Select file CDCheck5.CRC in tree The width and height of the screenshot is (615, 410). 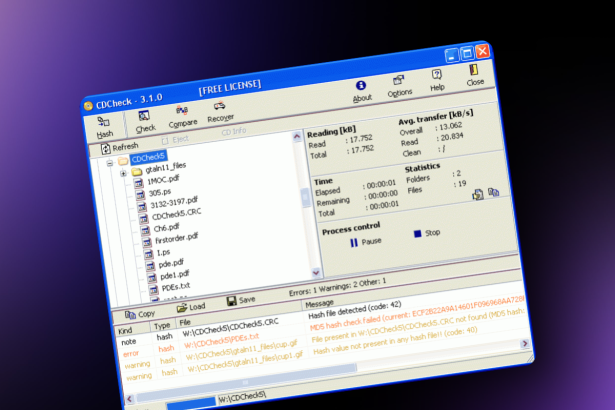(176, 214)
